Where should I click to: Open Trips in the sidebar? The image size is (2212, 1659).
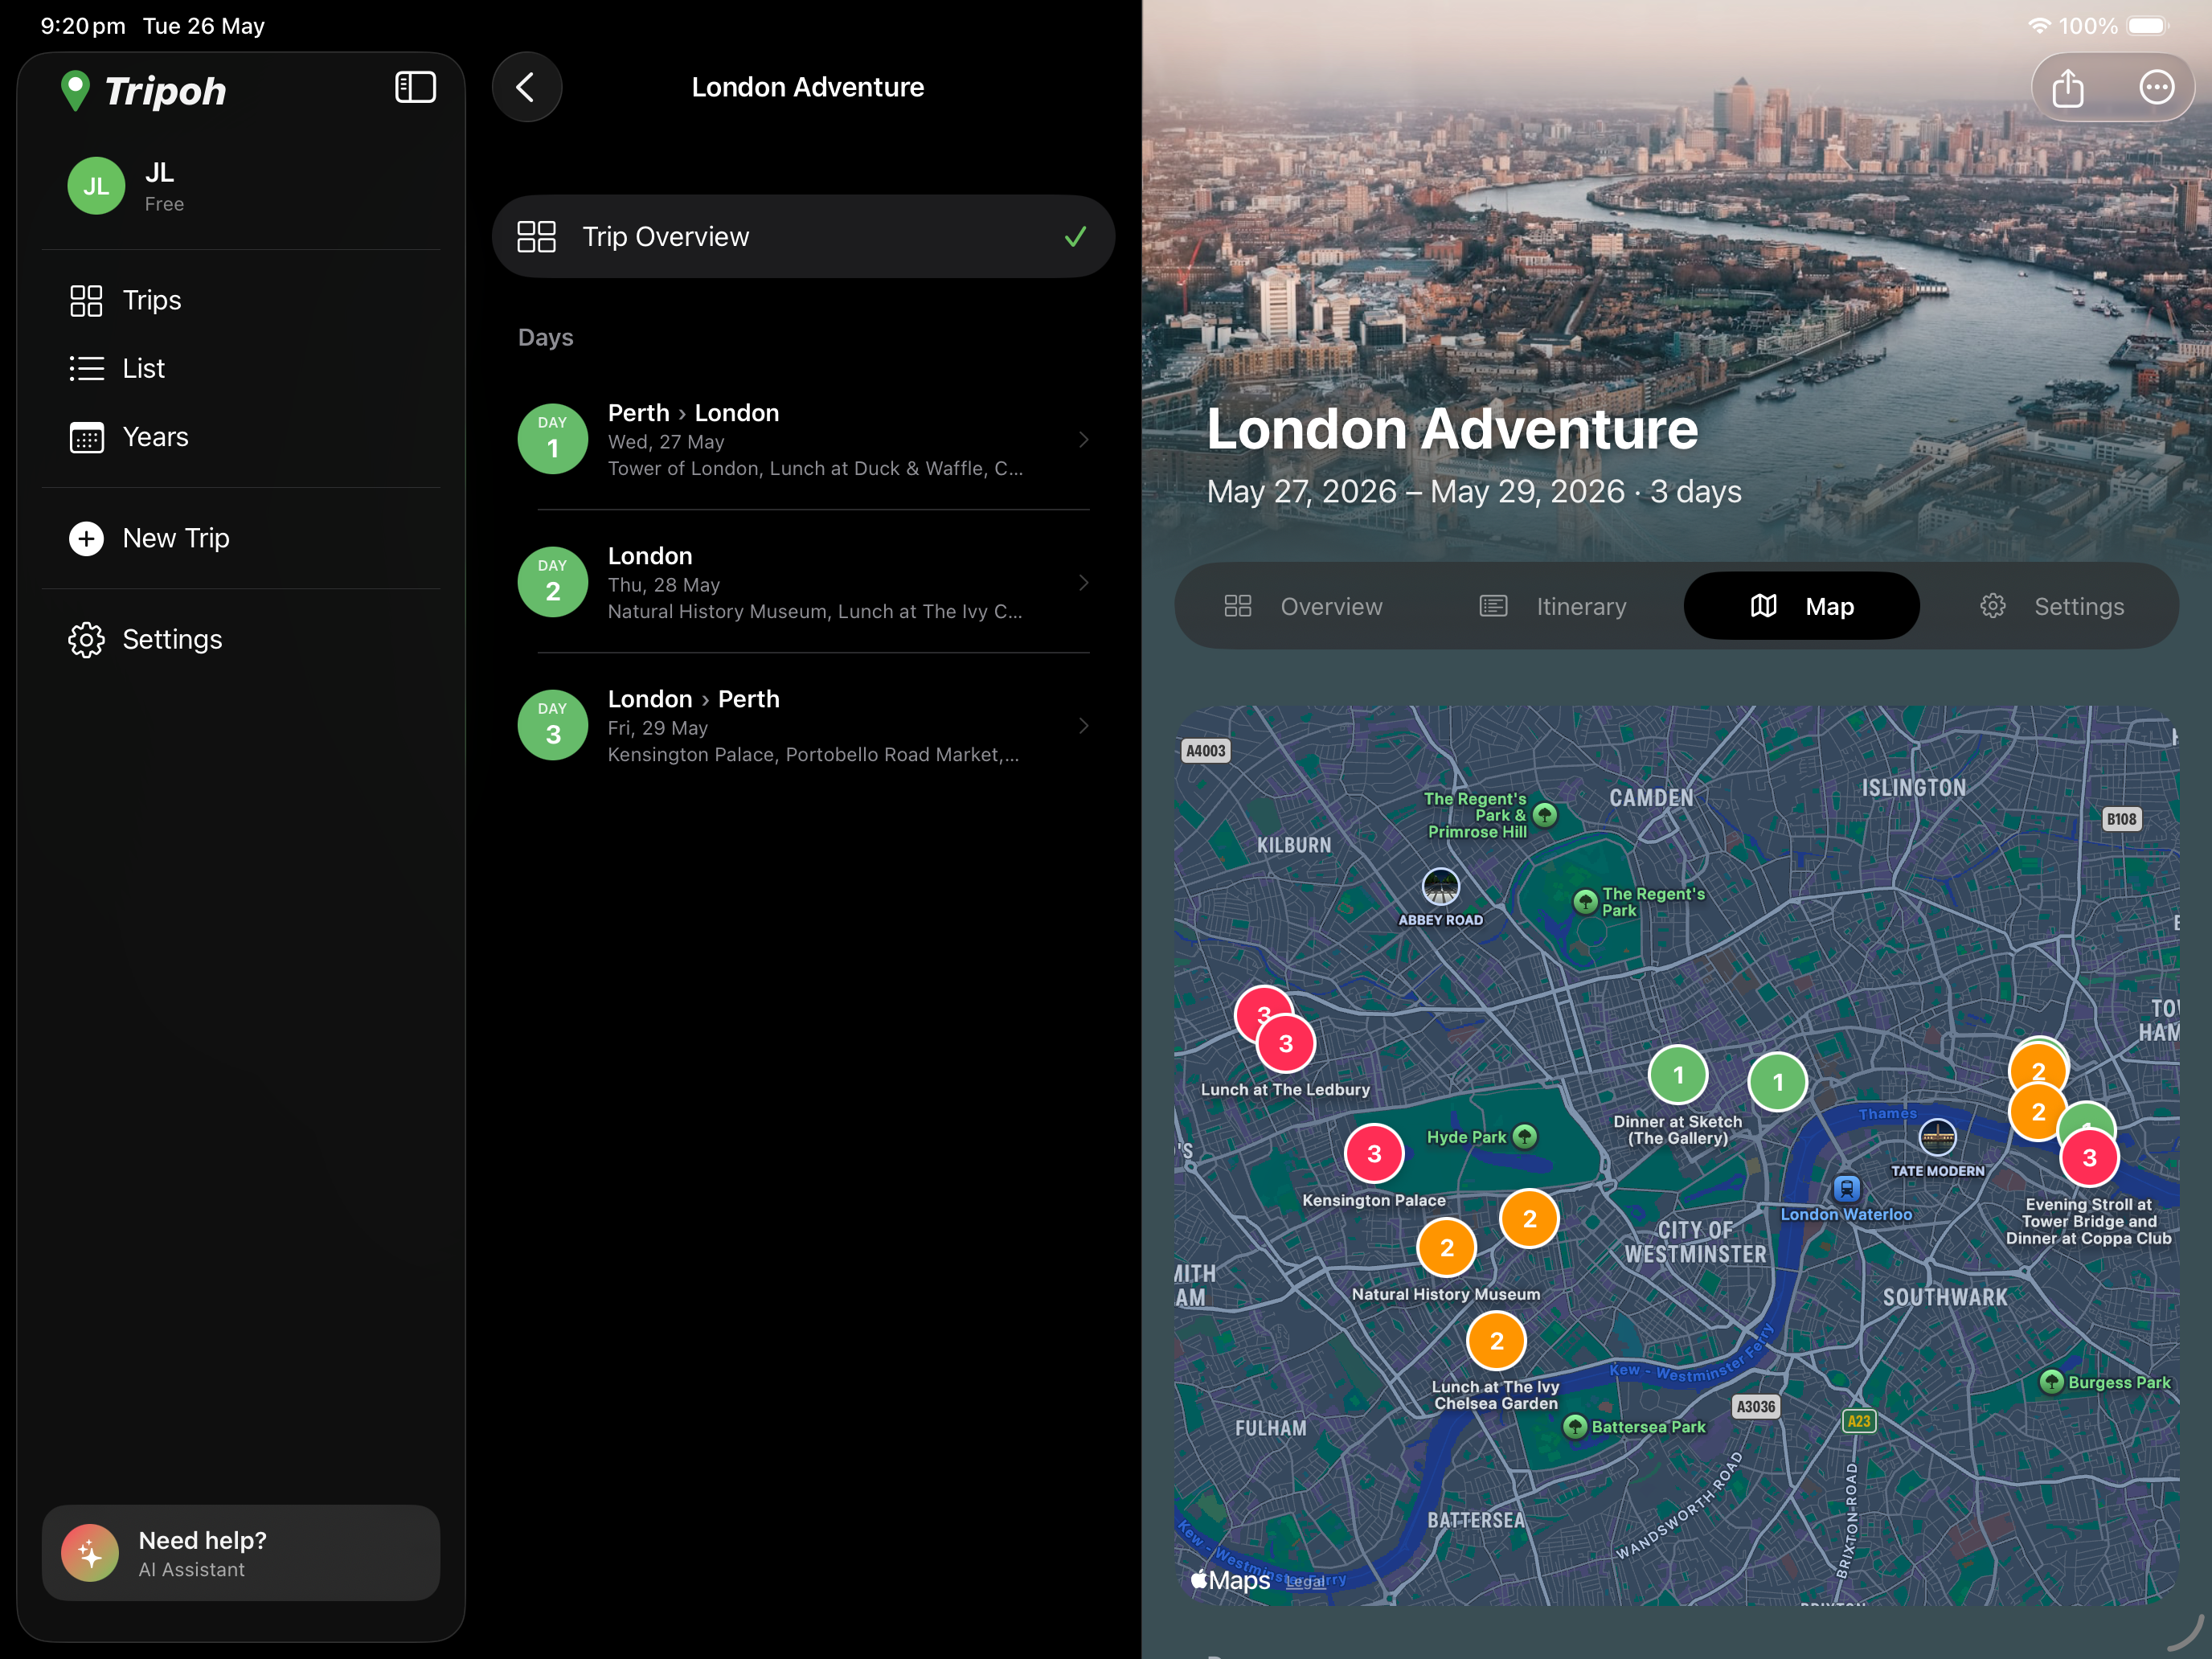(241, 300)
